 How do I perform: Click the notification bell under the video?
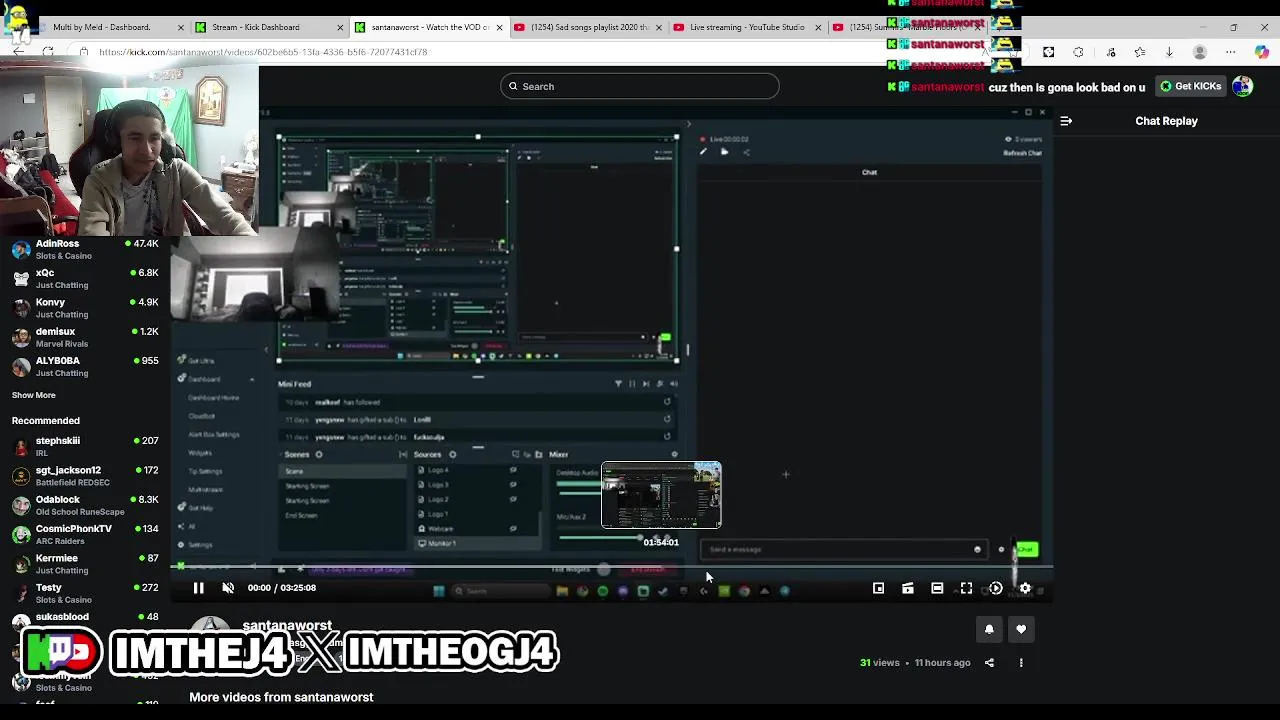click(989, 629)
